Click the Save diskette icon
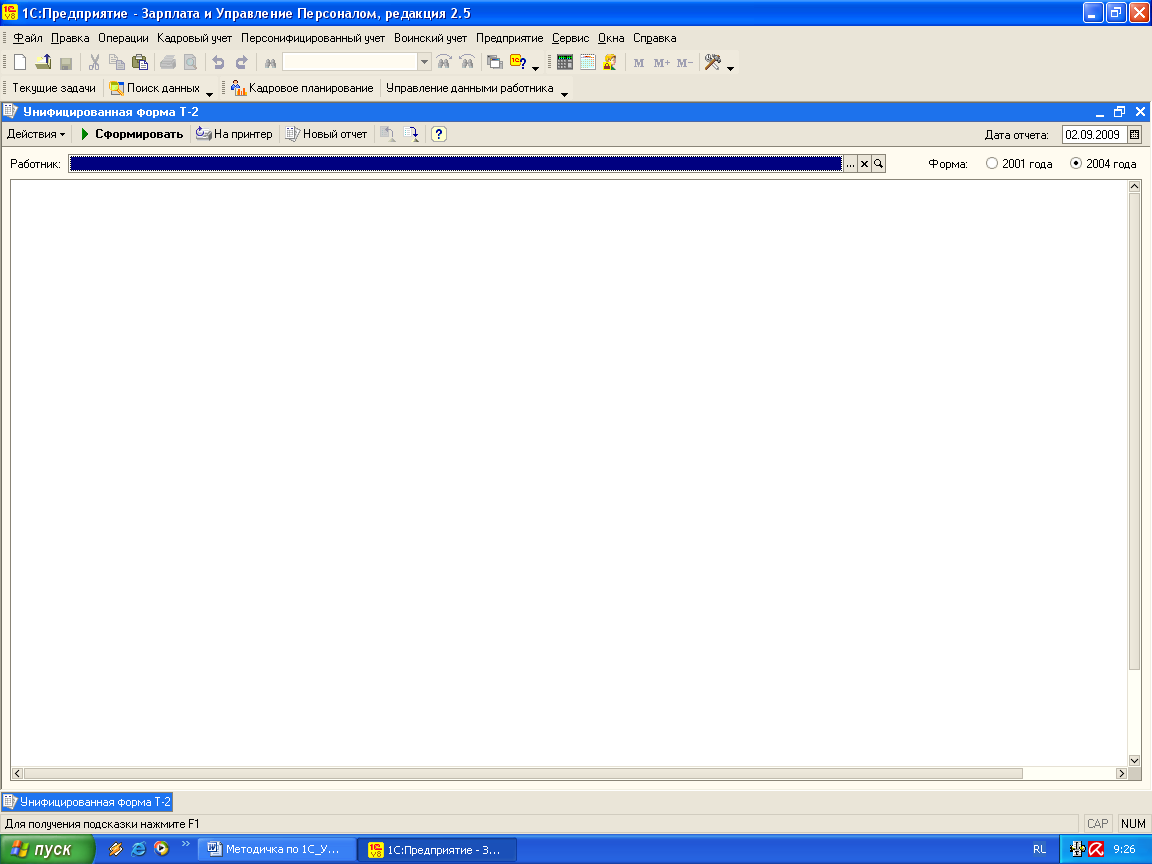Screen dimensions: 1152x864 [x=65, y=62]
